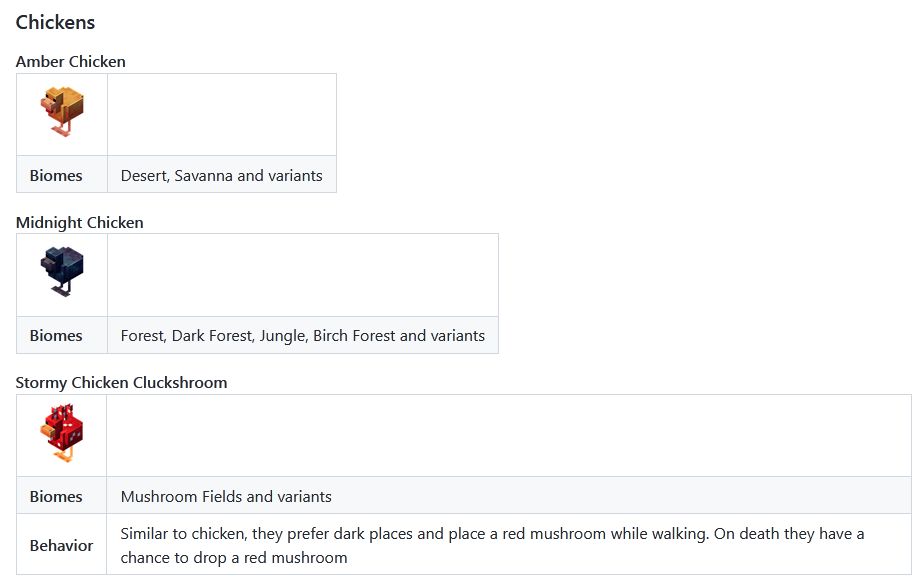Click the Midnight Chicken image
Viewport: 921px width, 587px height.
point(62,271)
